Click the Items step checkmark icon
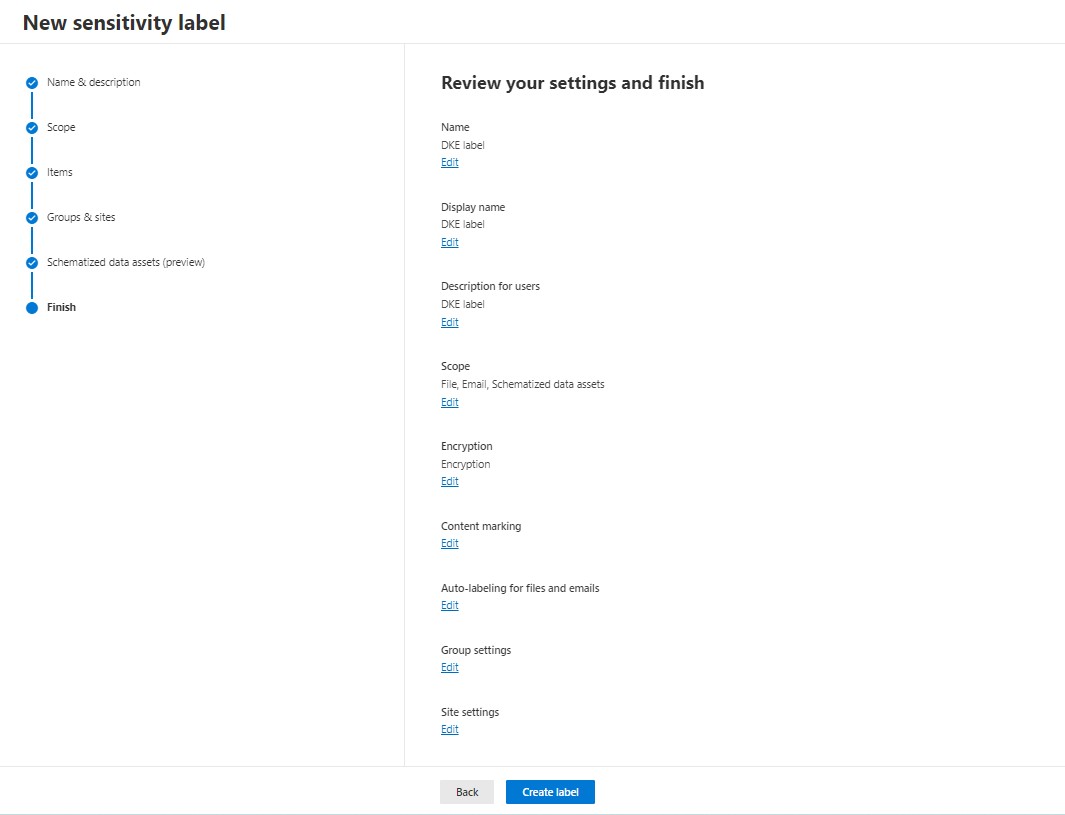Image resolution: width=1065 pixels, height=815 pixels. point(32,173)
